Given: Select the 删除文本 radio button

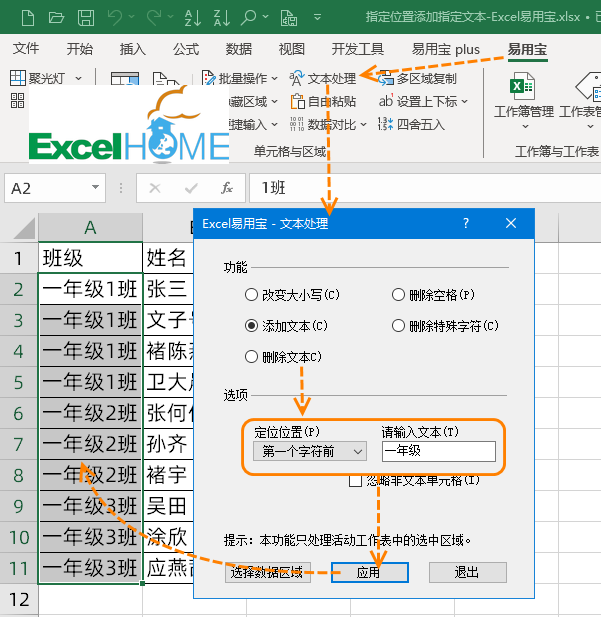Looking at the screenshot, I should [251, 357].
